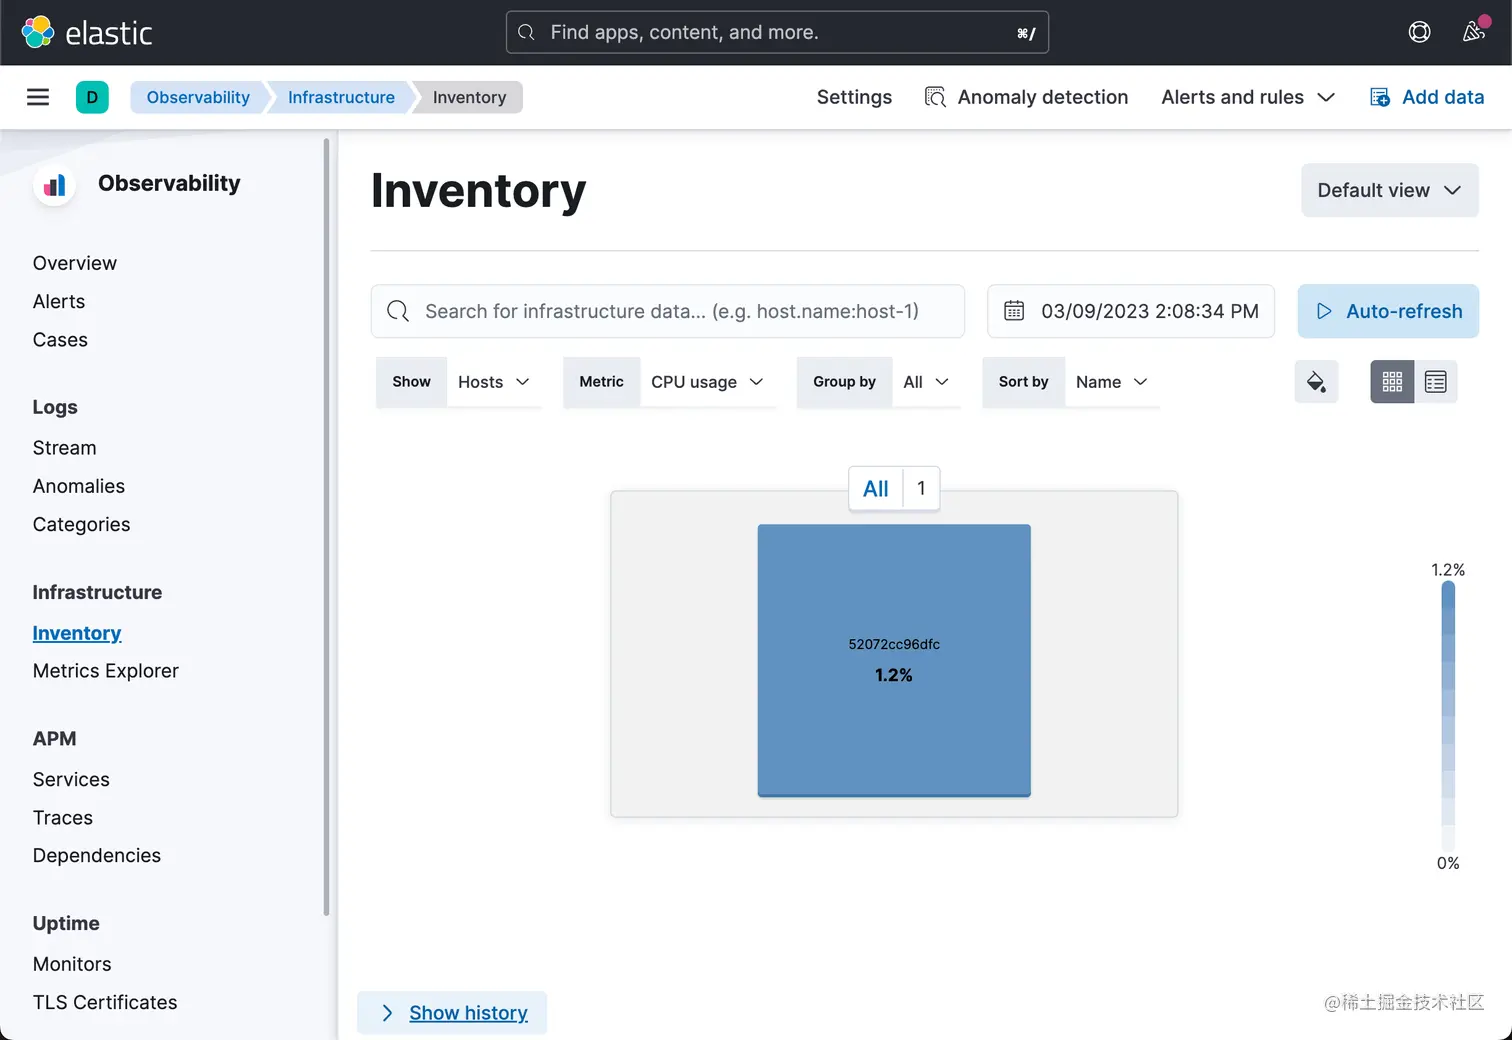Click the date time picker field
Viewport: 1512px width, 1040px height.
[x=1131, y=311]
